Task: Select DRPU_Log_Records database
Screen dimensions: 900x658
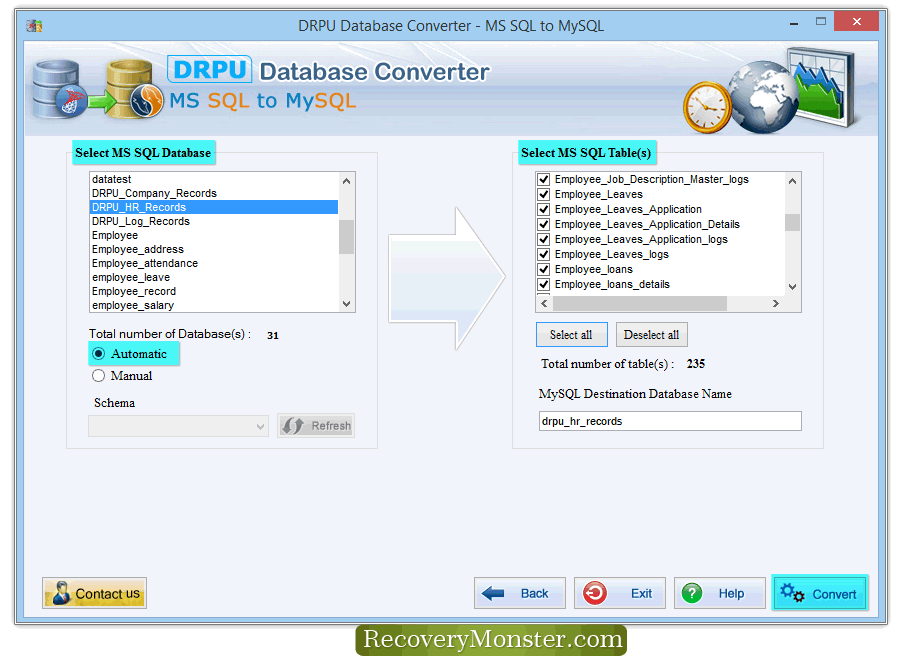Action: pyautogui.click(x=214, y=221)
